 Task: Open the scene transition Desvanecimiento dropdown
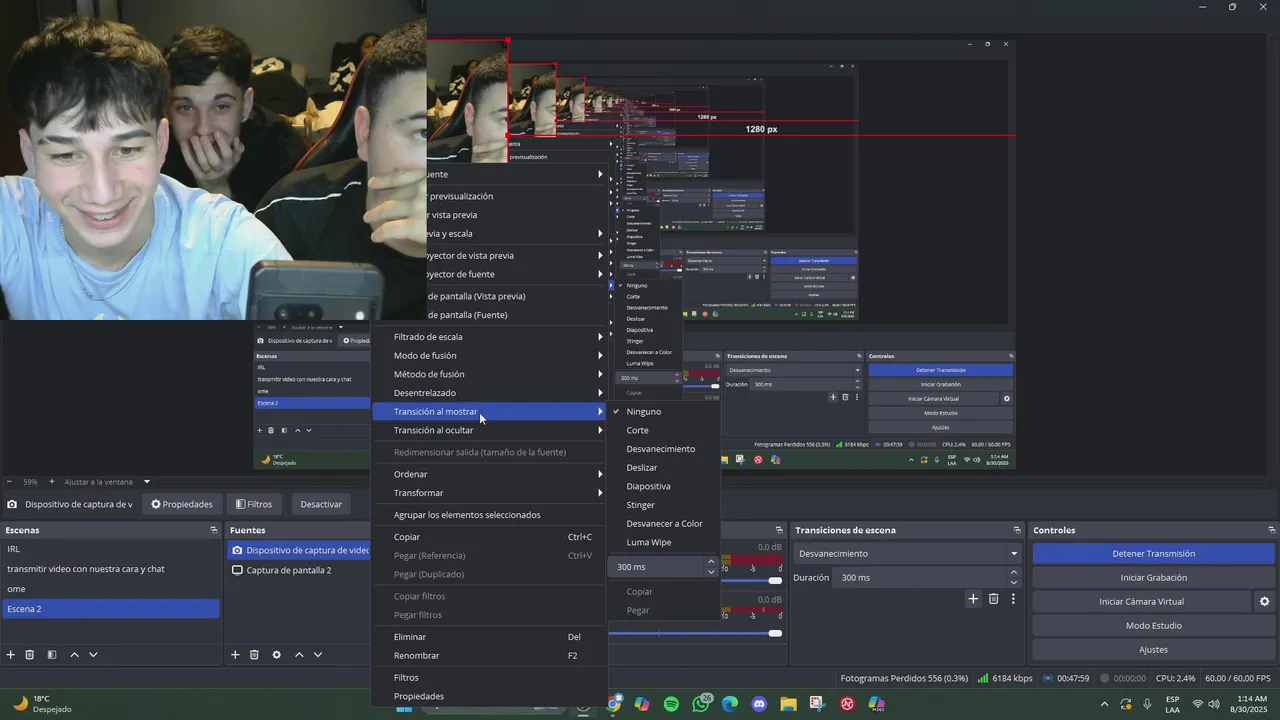point(908,554)
